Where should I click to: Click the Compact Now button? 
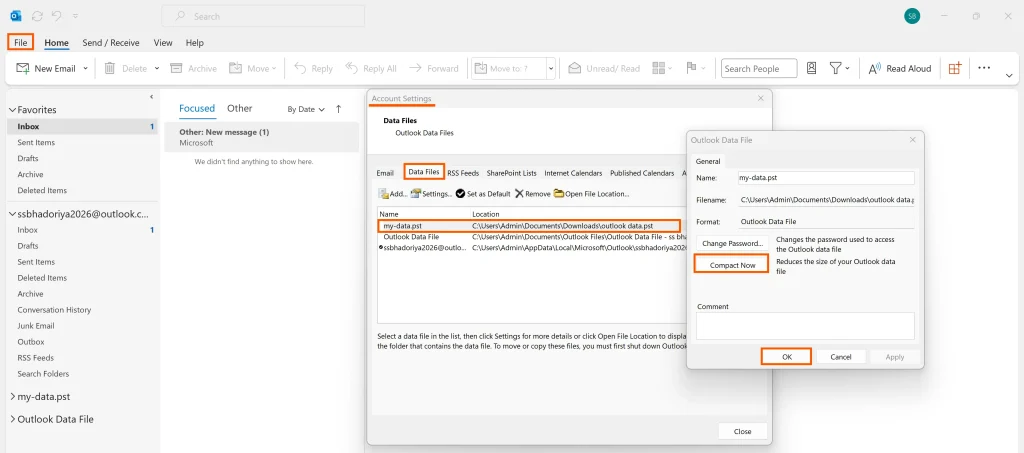click(x=731, y=264)
